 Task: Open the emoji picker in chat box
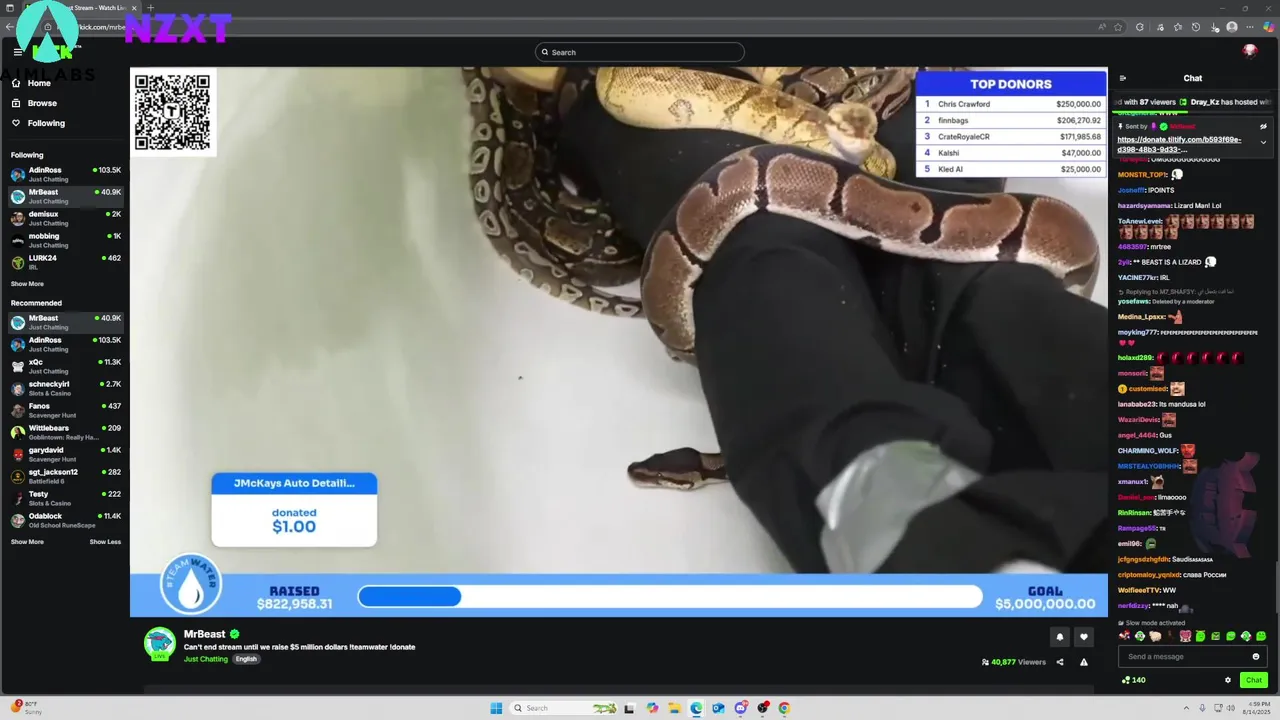pos(1256,657)
